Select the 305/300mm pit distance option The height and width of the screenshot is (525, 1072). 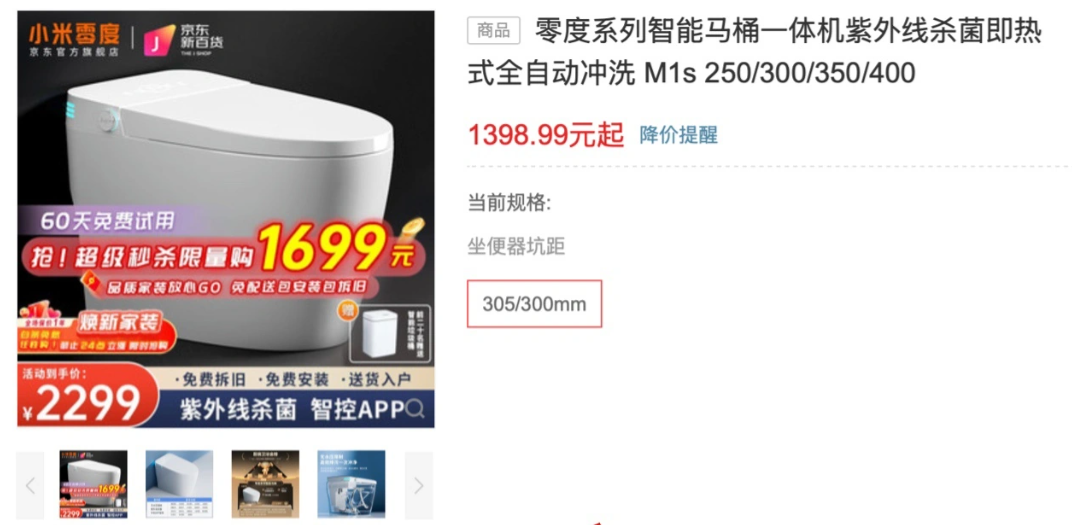point(534,304)
